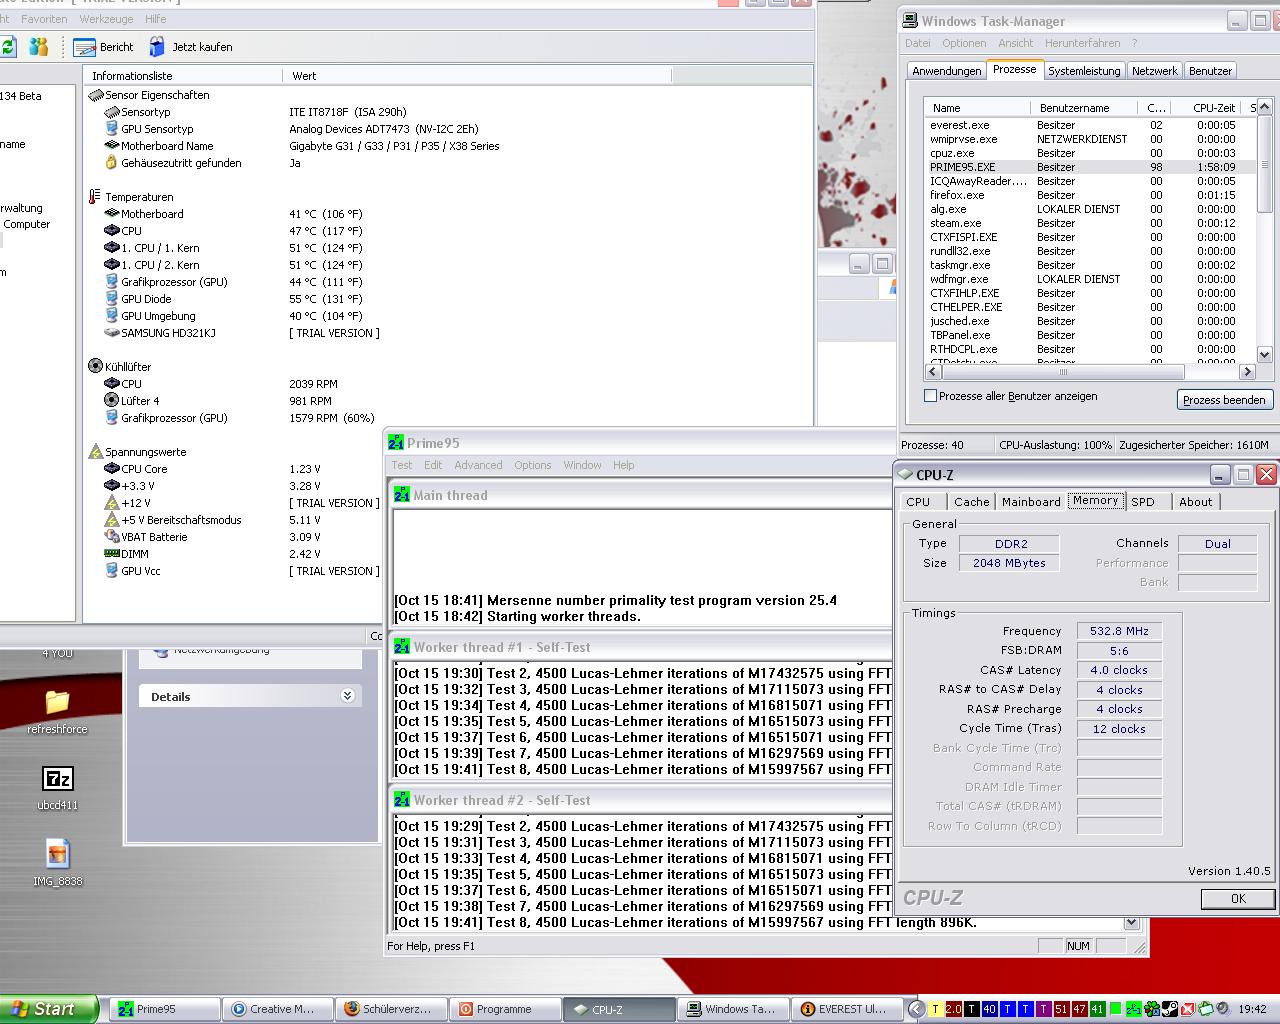Image resolution: width=1280 pixels, height=1024 pixels.
Task: Click the Wert column header in EVEREST
Action: (x=477, y=76)
